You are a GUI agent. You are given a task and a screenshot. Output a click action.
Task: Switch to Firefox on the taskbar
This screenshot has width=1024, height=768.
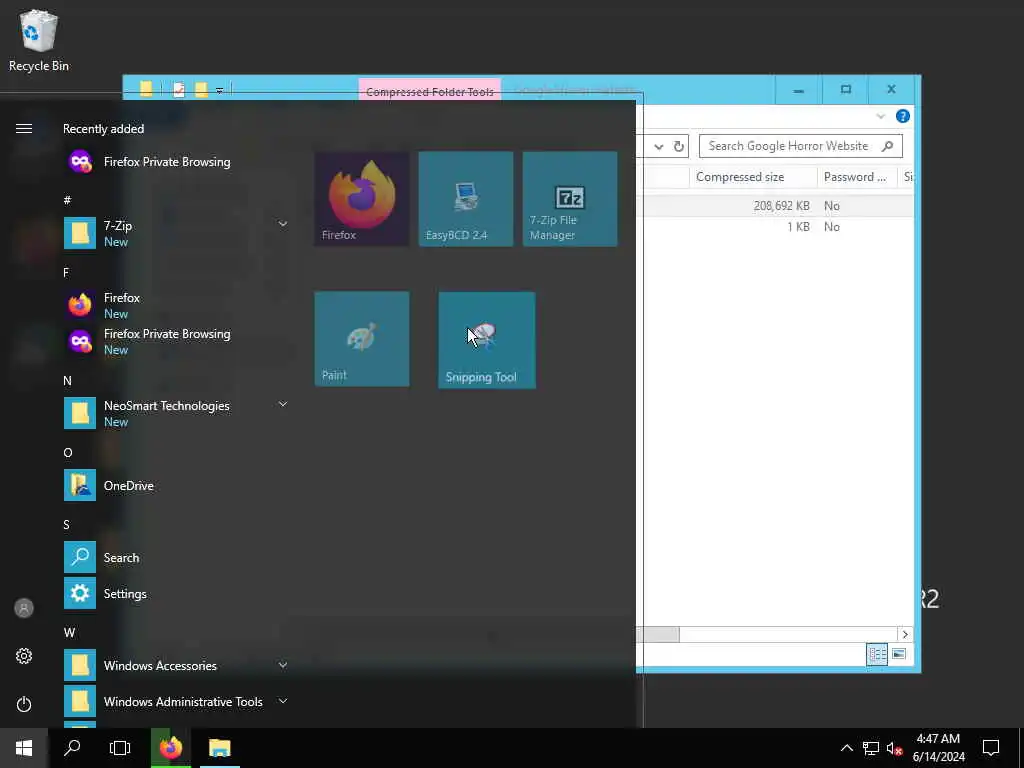pos(171,748)
